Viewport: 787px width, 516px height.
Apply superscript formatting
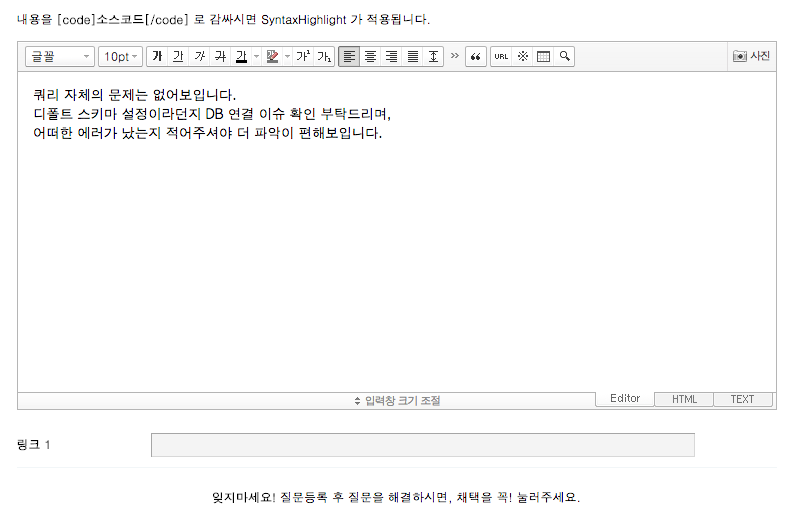pos(303,56)
